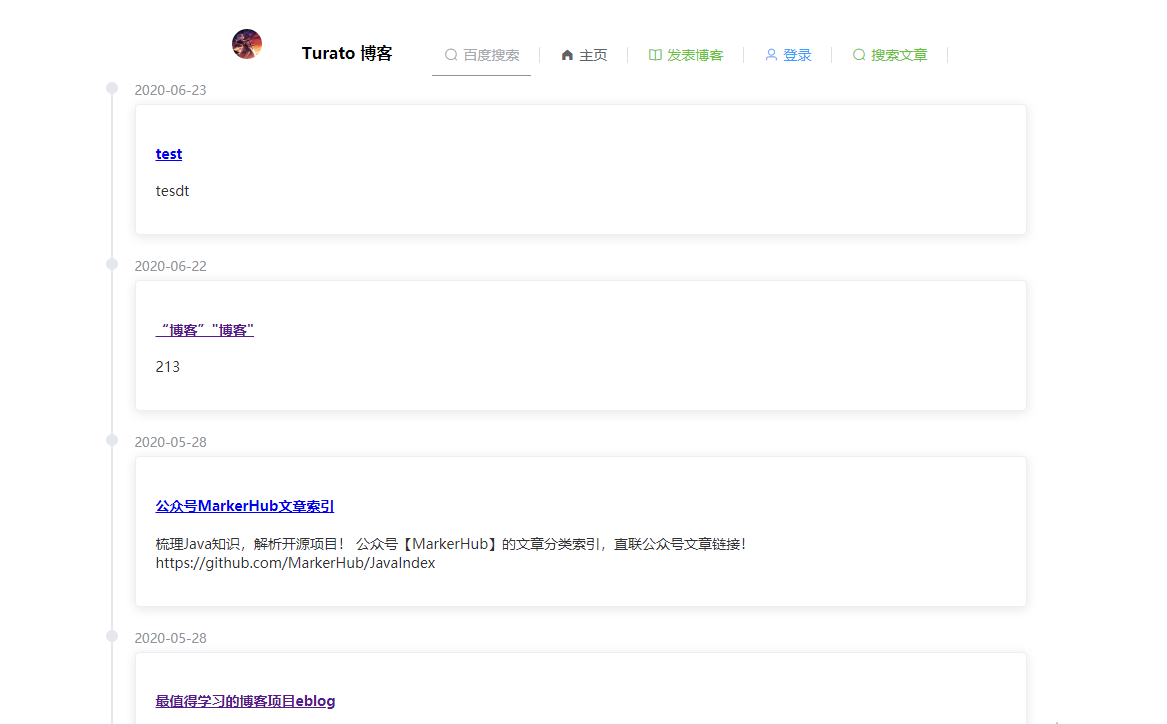Image resolution: width=1167 pixels, height=724 pixels.
Task: Click the '213' post description text
Action: 167,367
